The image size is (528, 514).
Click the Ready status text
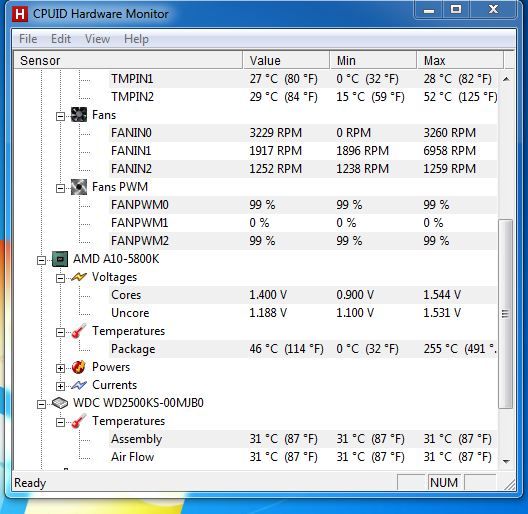tap(30, 483)
